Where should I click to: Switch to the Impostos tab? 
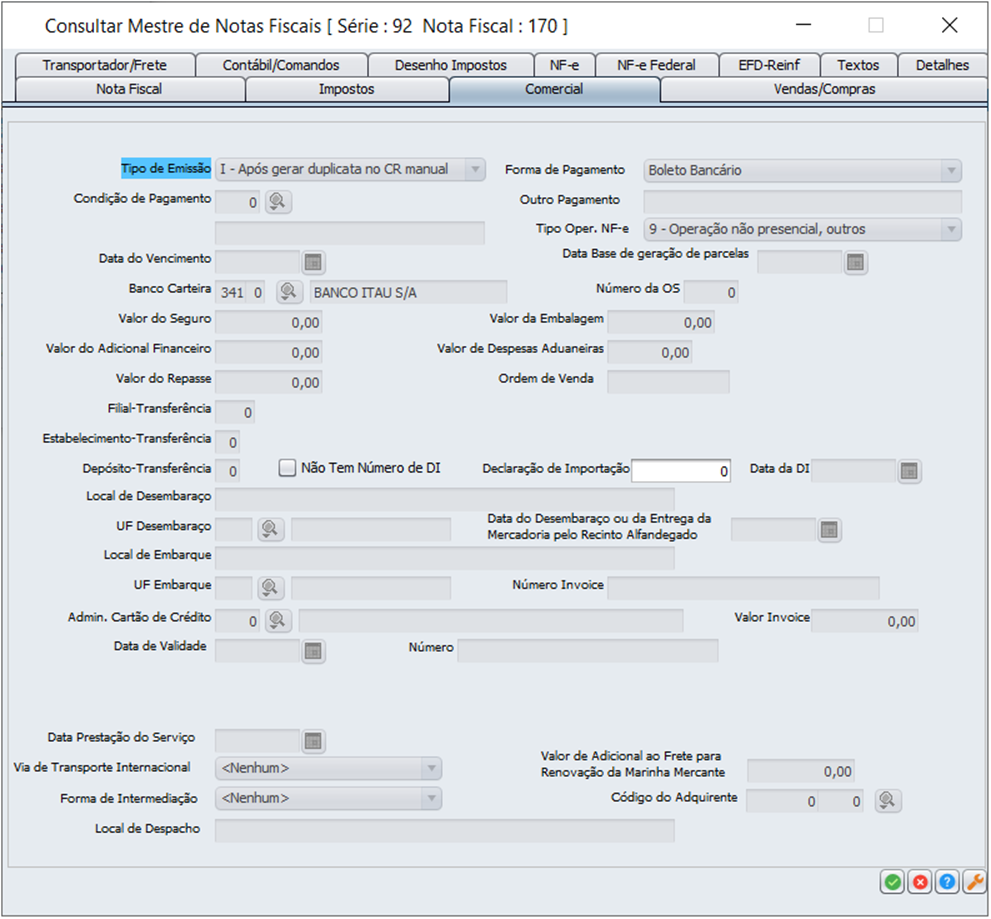(346, 90)
